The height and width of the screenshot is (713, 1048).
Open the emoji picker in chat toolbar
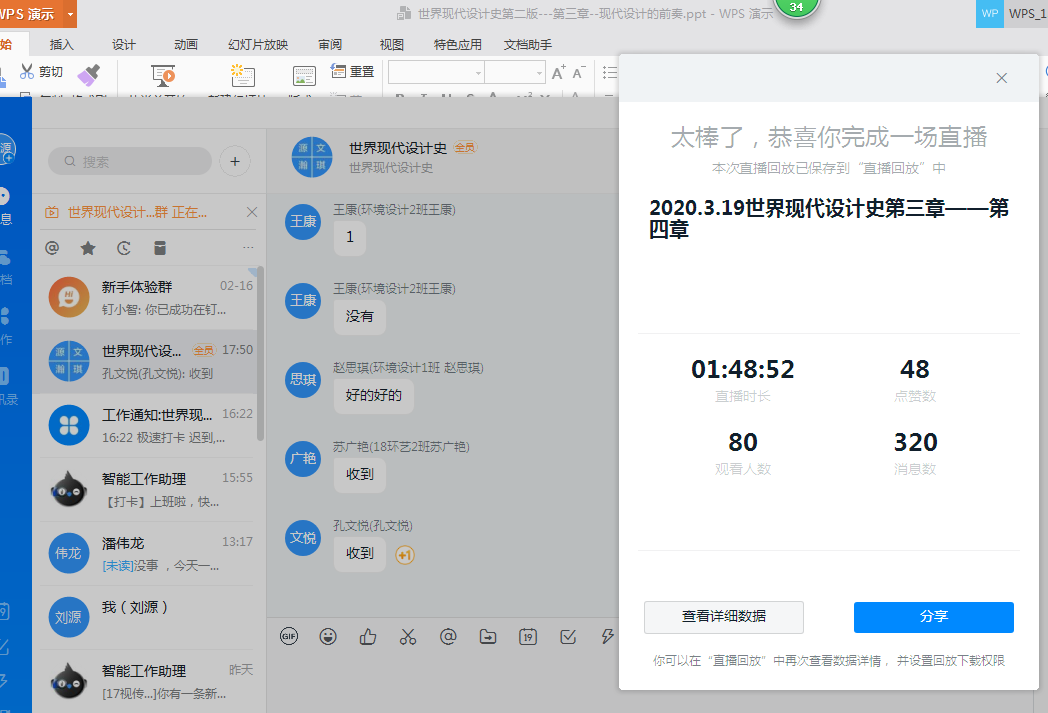point(328,636)
